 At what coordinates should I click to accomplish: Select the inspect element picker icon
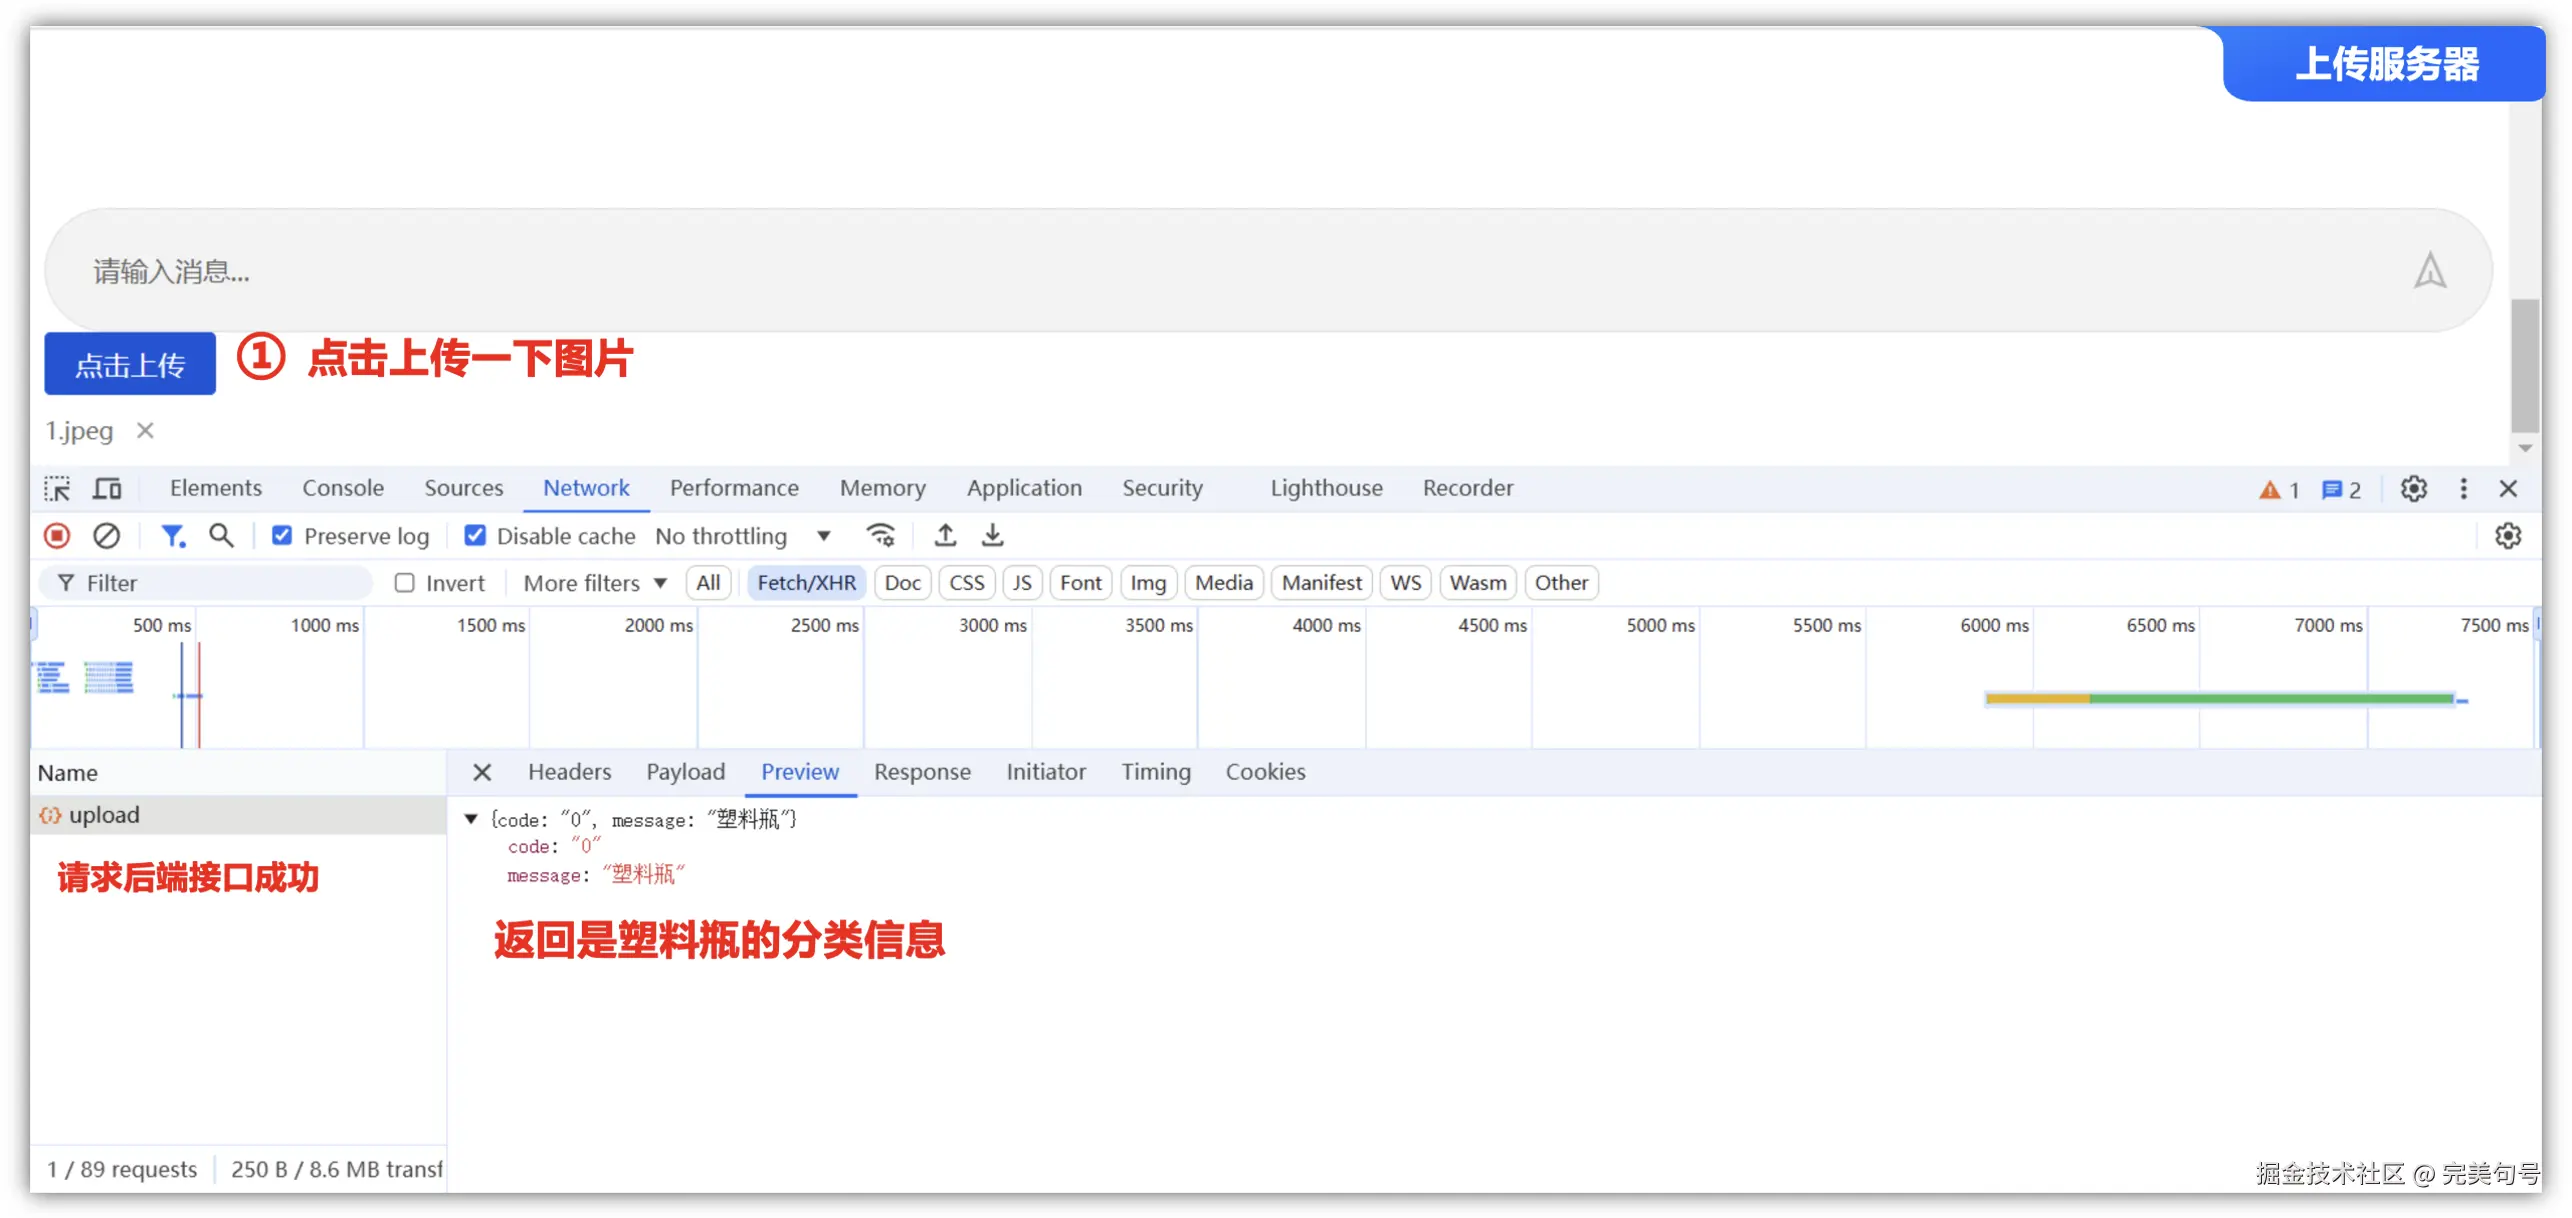[57, 488]
